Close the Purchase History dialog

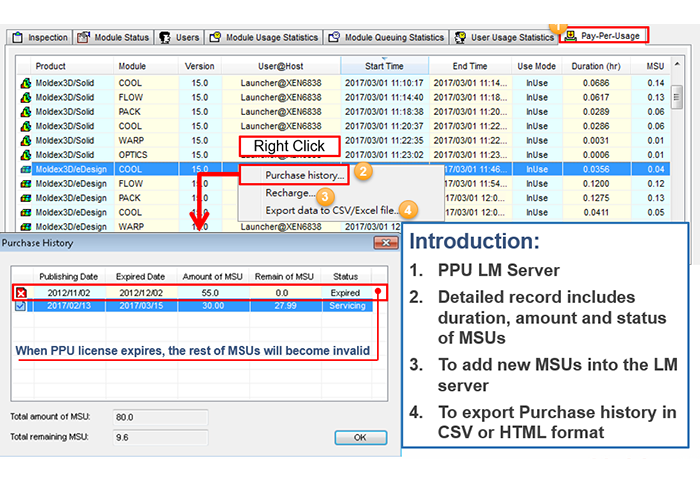pos(381,243)
